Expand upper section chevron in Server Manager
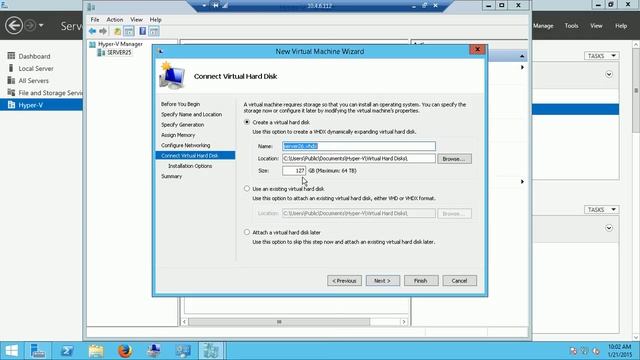Screen dimensions: 640x360 609,74
